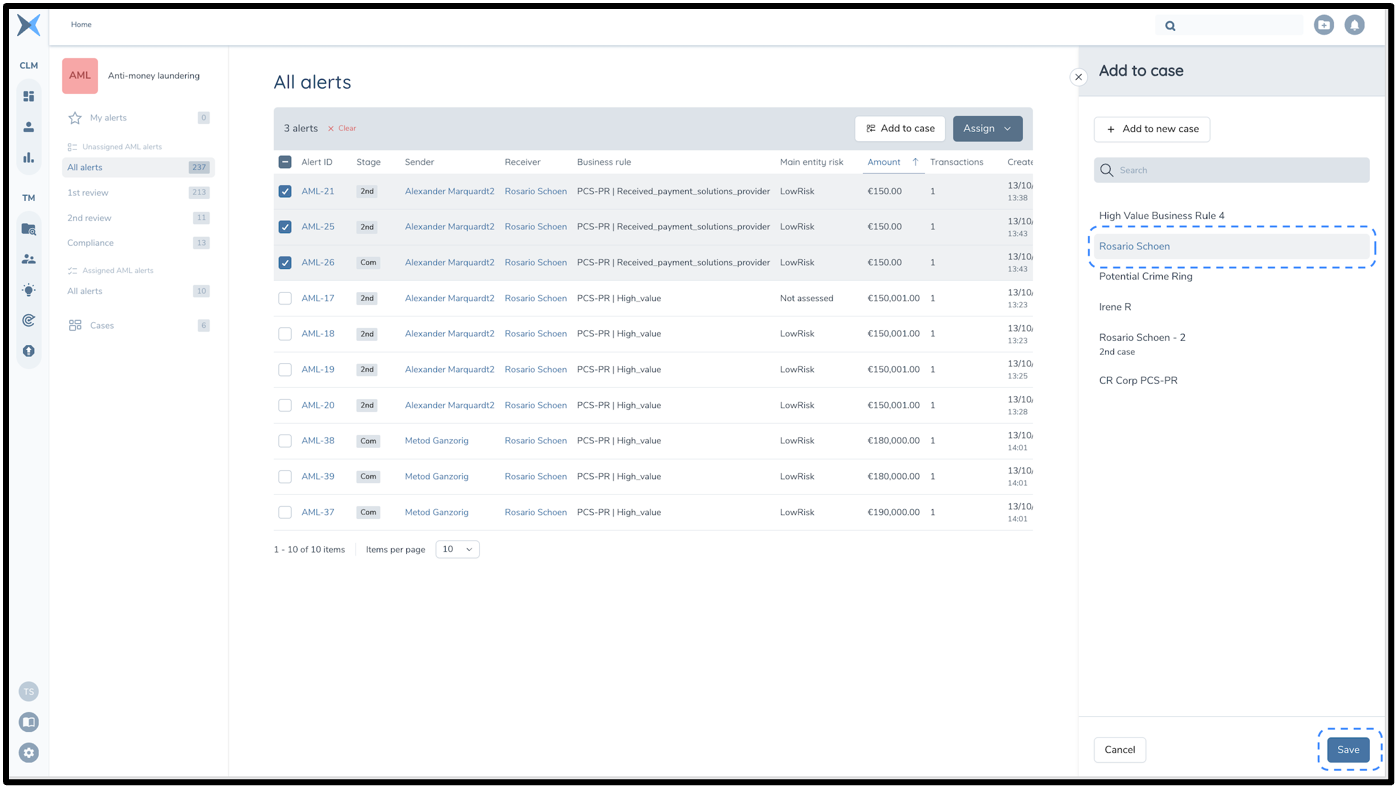The width and height of the screenshot is (1399, 791).
Task: Toggle the select-all header checkbox
Action: (285, 162)
